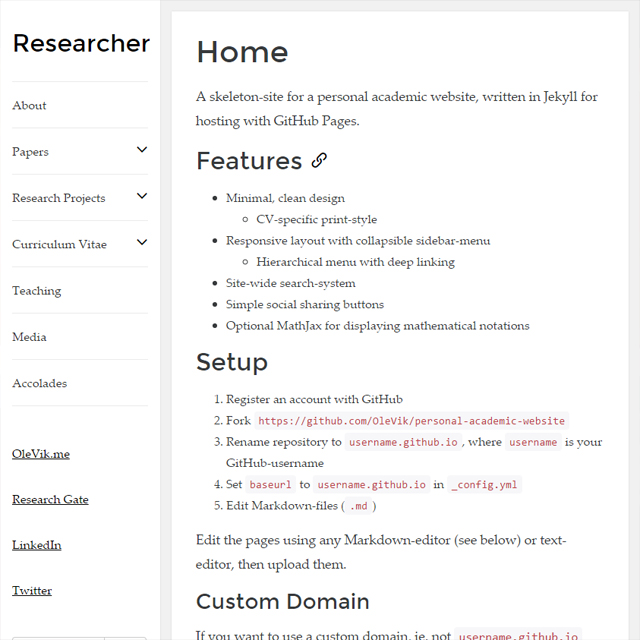
Task: Navigate to the Teaching page
Action: (x=37, y=291)
